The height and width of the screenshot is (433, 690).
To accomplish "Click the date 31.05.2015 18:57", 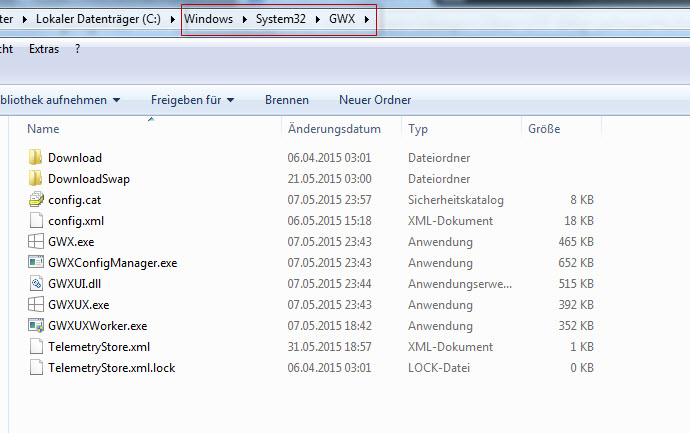I will [x=329, y=347].
